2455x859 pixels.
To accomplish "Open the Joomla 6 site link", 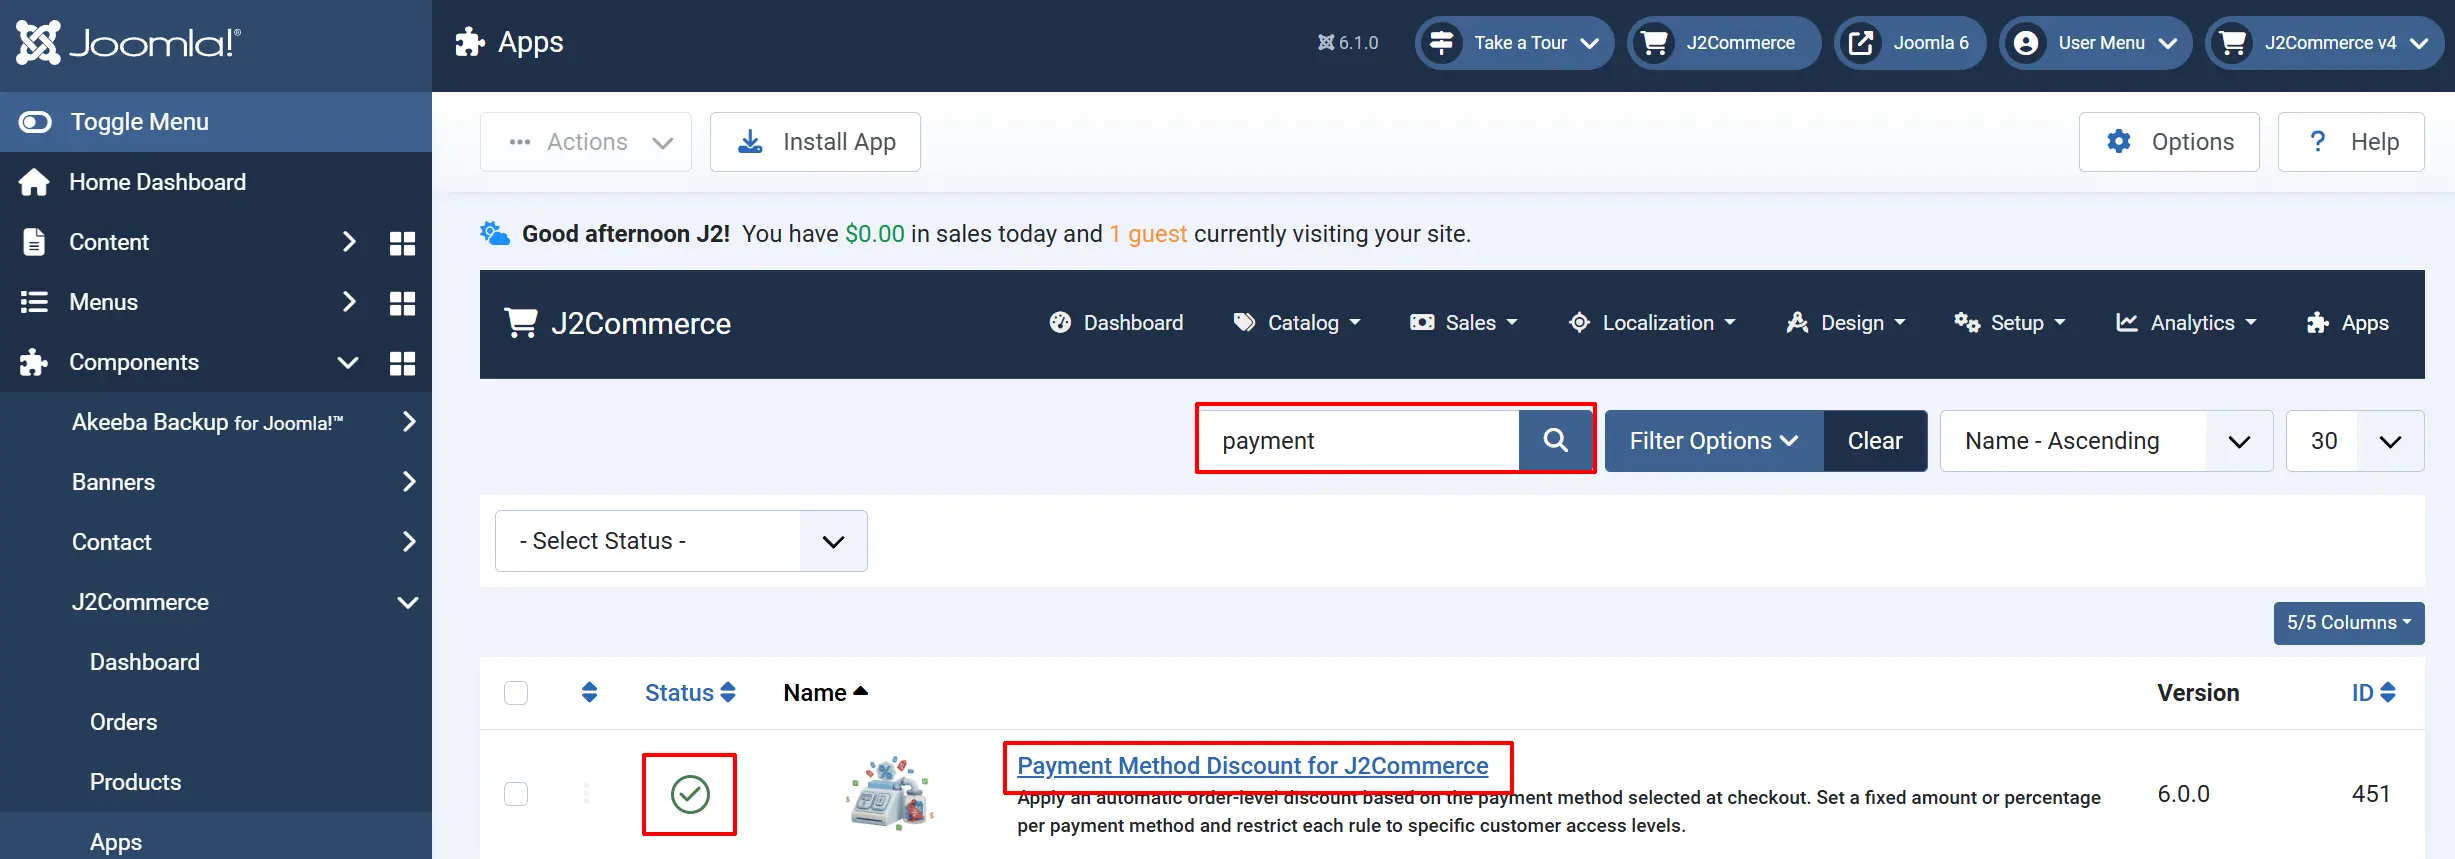I will [x=1910, y=43].
